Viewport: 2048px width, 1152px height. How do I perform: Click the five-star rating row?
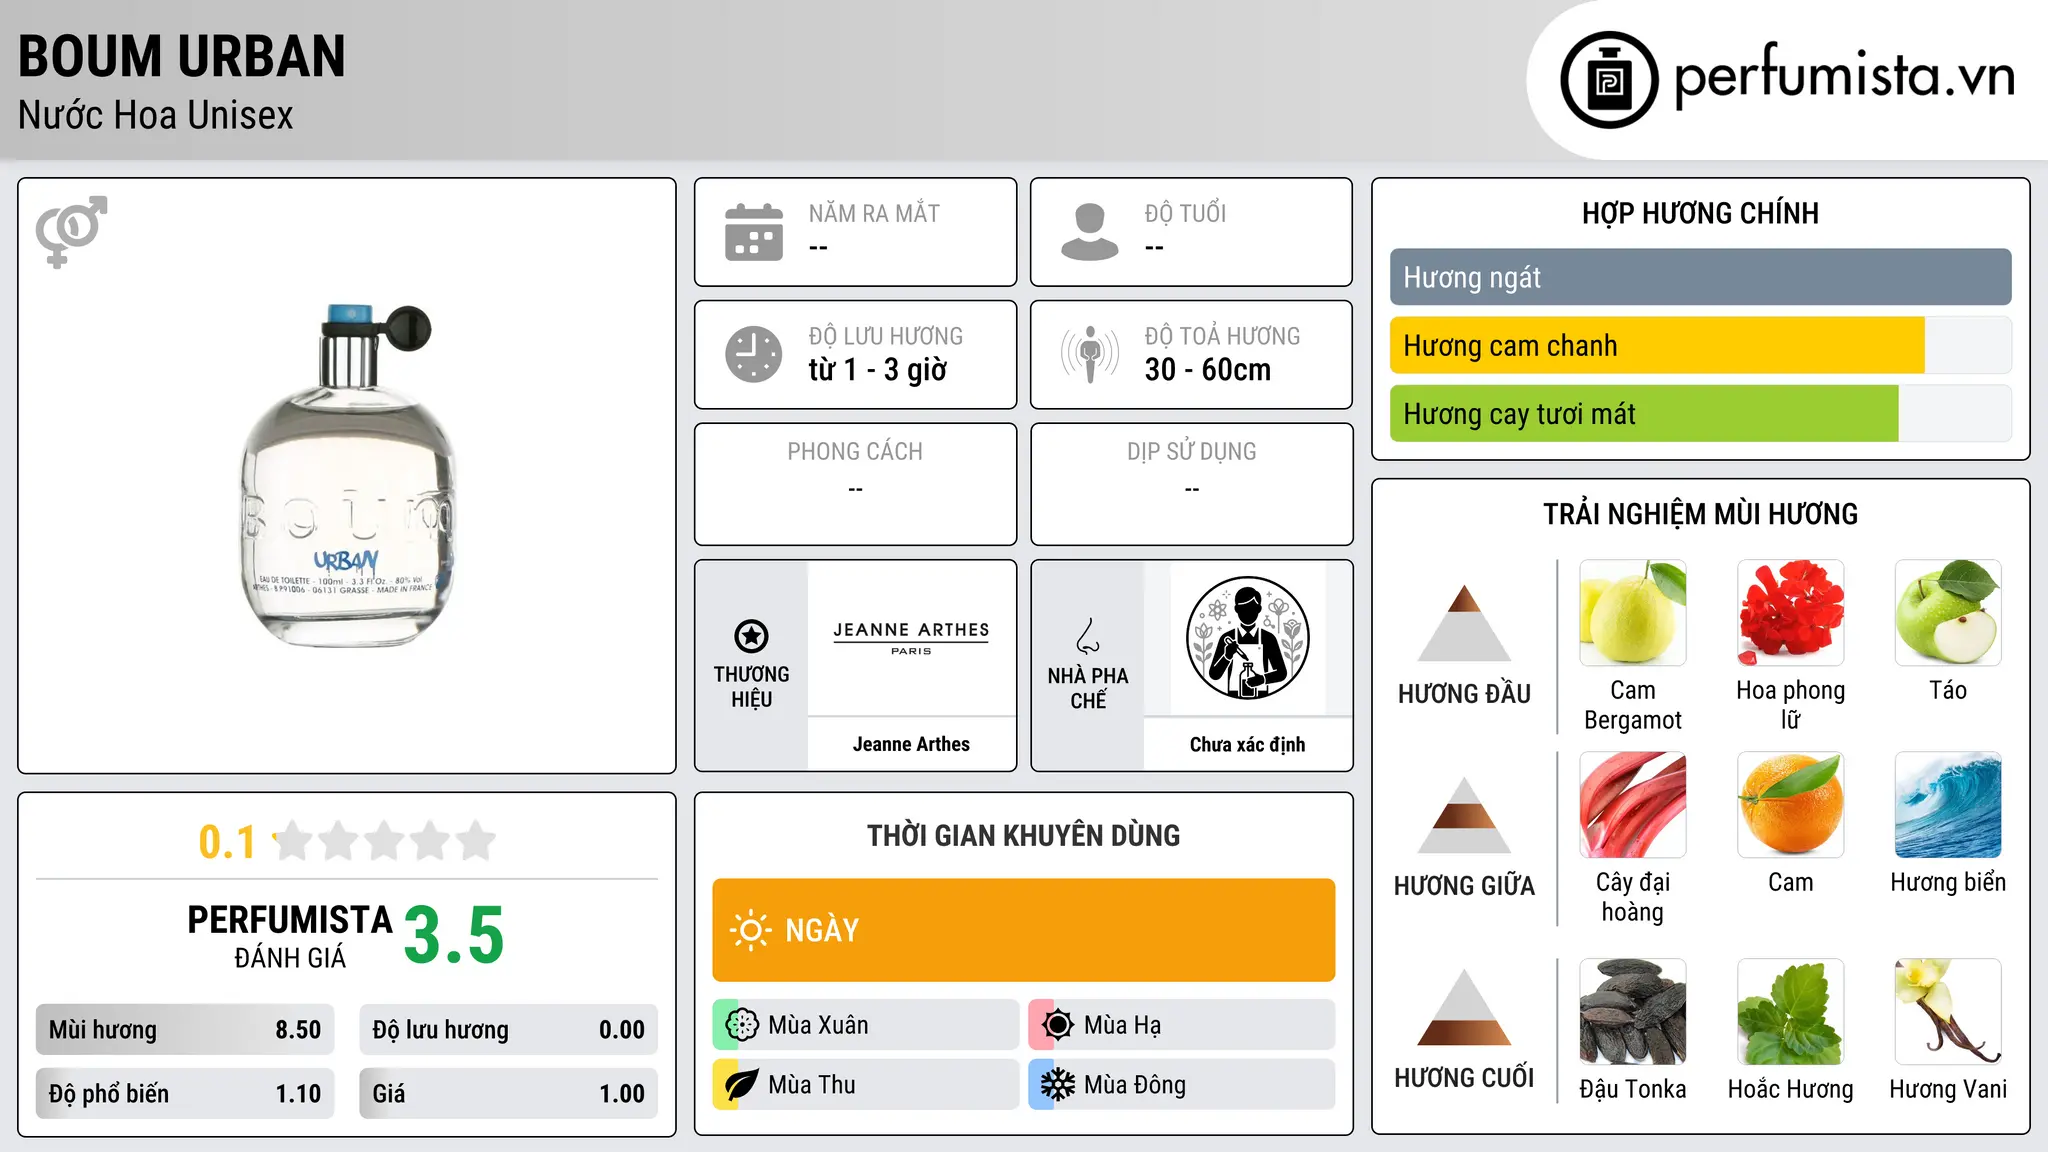(x=385, y=841)
